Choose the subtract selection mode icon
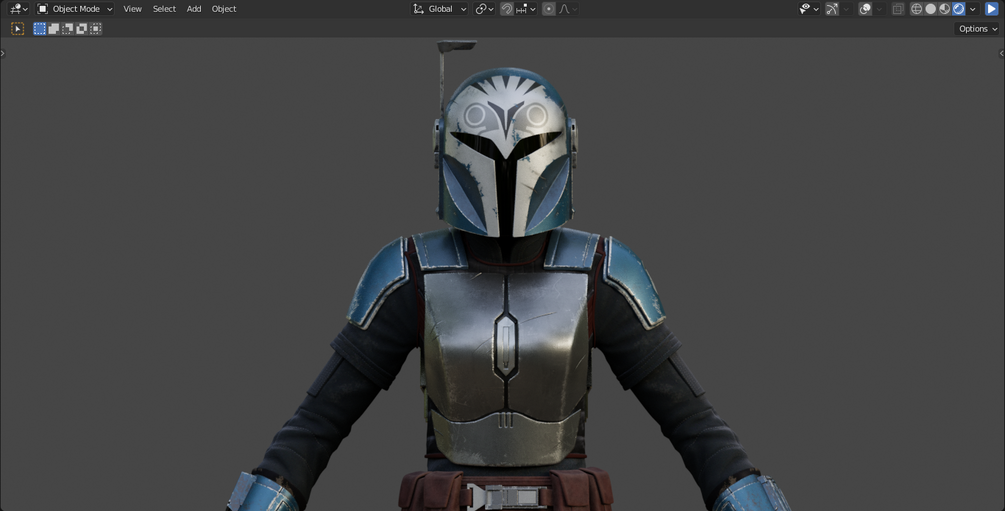The width and height of the screenshot is (1005, 511). (67, 28)
